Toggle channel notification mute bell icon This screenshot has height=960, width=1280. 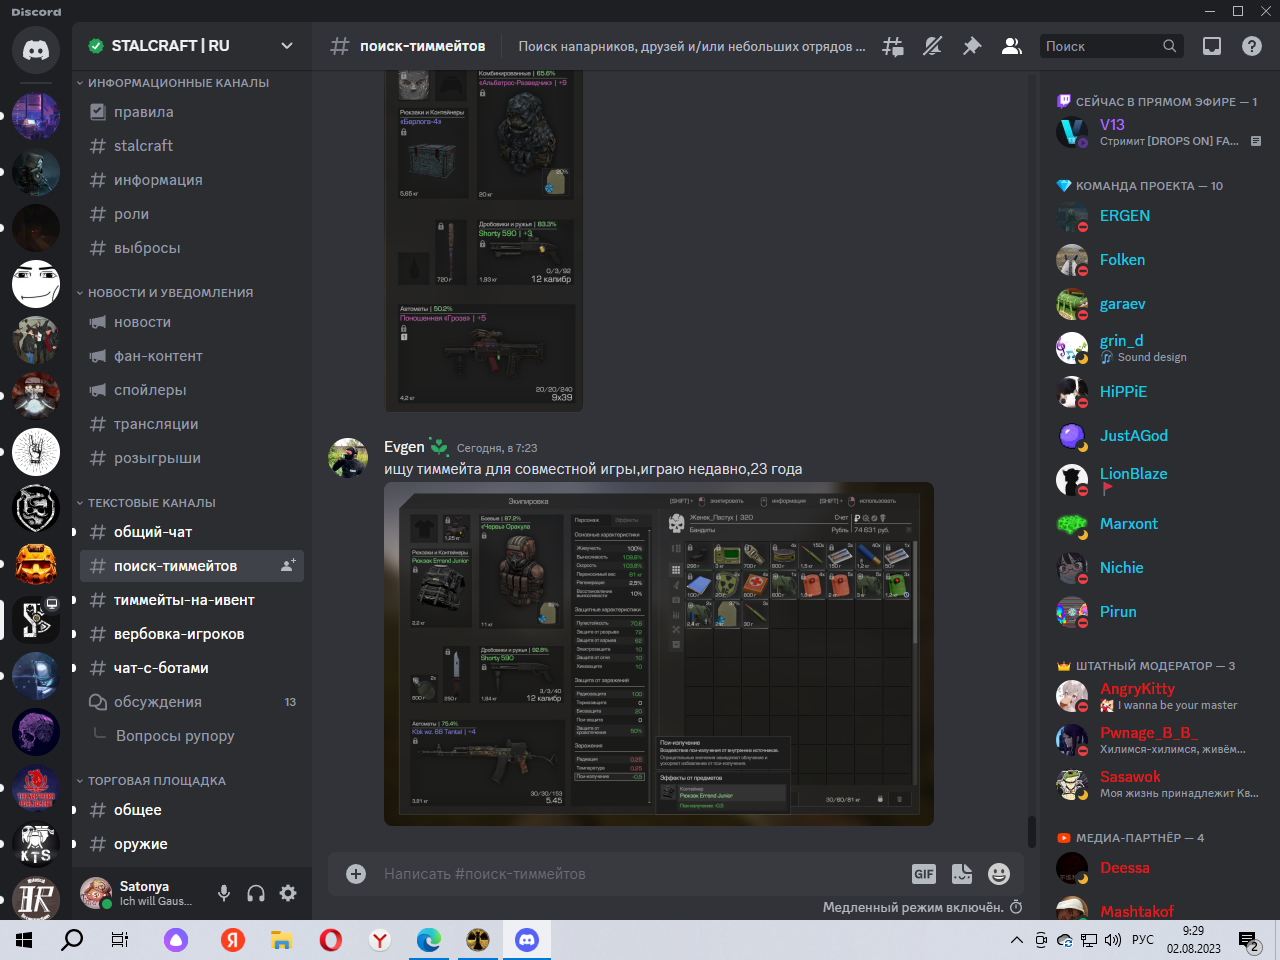[932, 46]
